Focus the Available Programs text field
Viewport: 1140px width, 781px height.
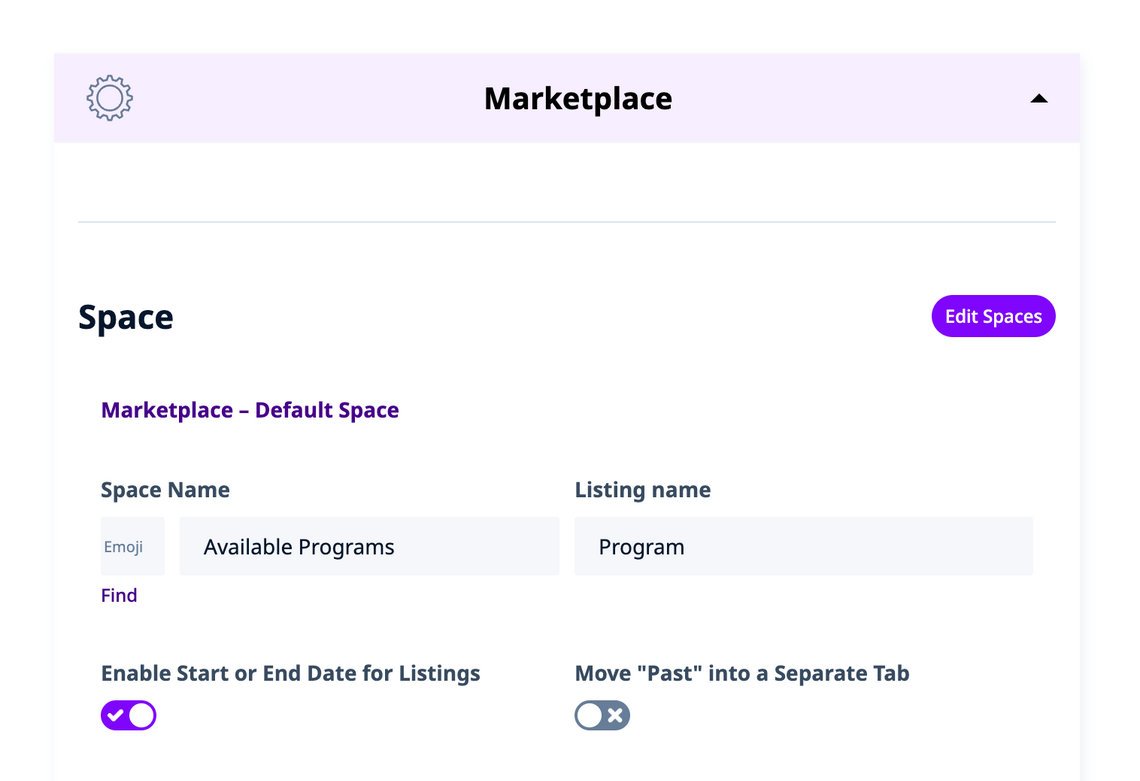369,546
